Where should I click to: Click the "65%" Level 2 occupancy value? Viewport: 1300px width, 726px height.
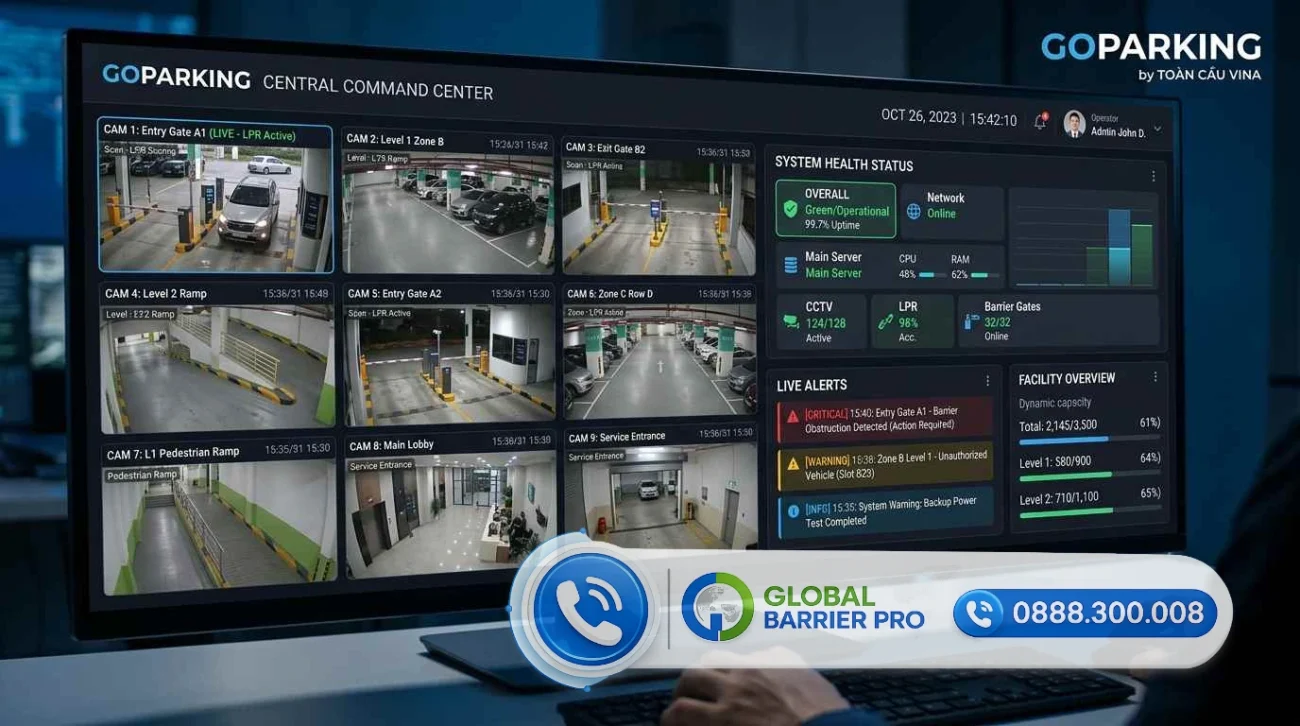[x=1150, y=493]
